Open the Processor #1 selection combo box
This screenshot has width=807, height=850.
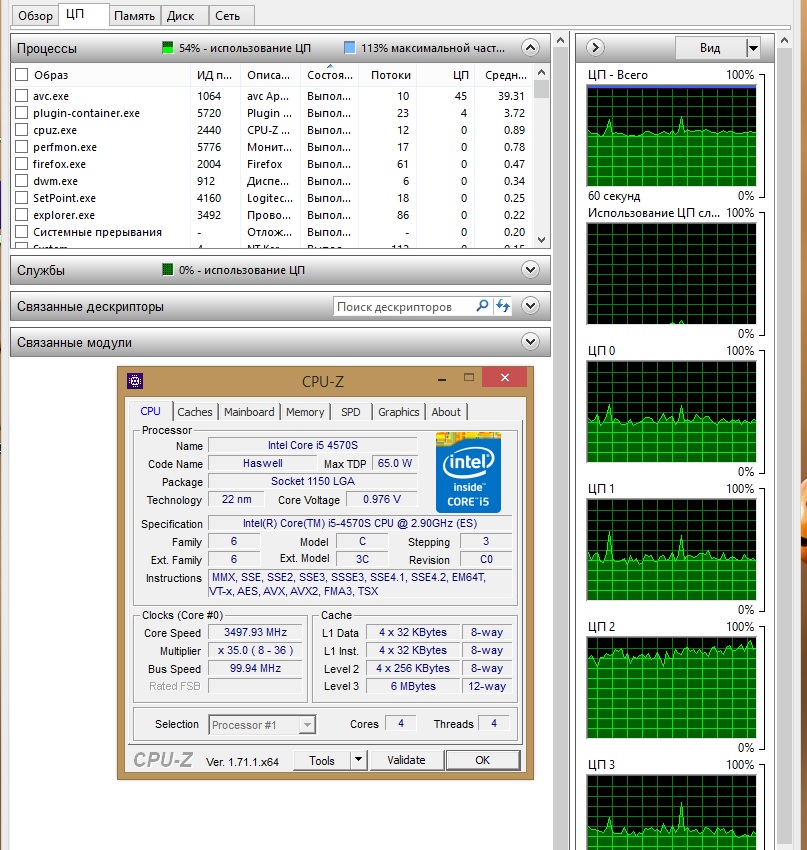pos(262,725)
